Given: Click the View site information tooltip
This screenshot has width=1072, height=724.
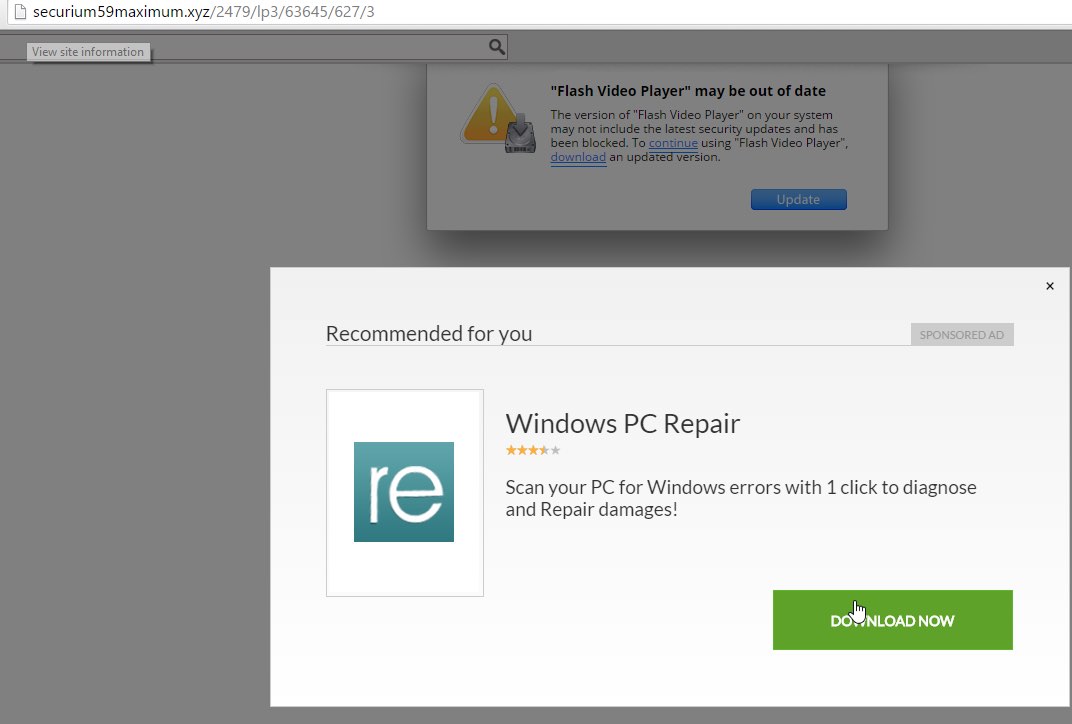Looking at the screenshot, I should click(x=88, y=52).
